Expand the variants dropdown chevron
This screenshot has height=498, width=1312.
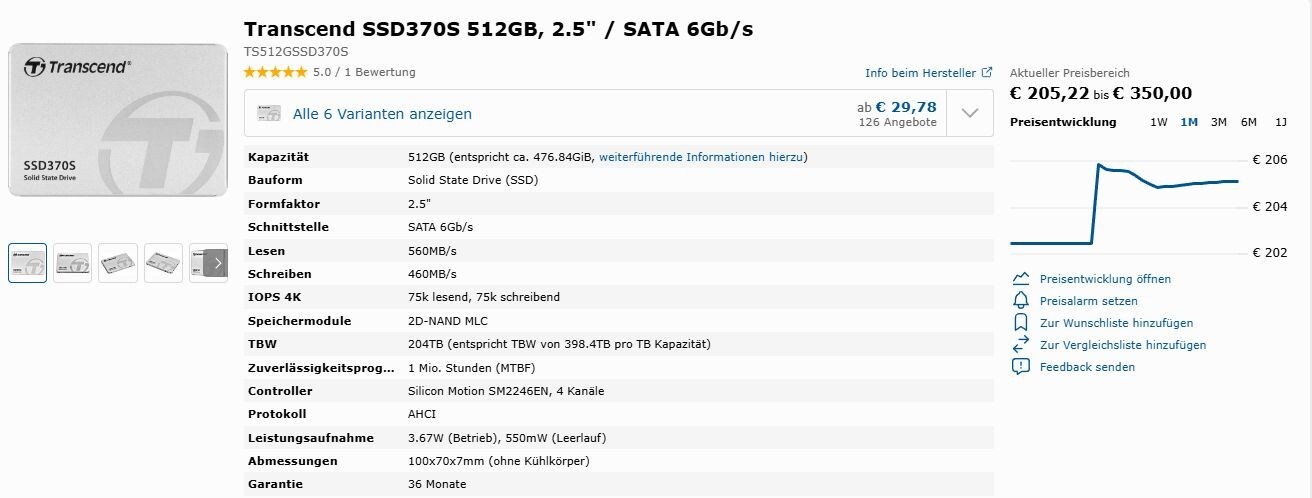click(x=969, y=113)
